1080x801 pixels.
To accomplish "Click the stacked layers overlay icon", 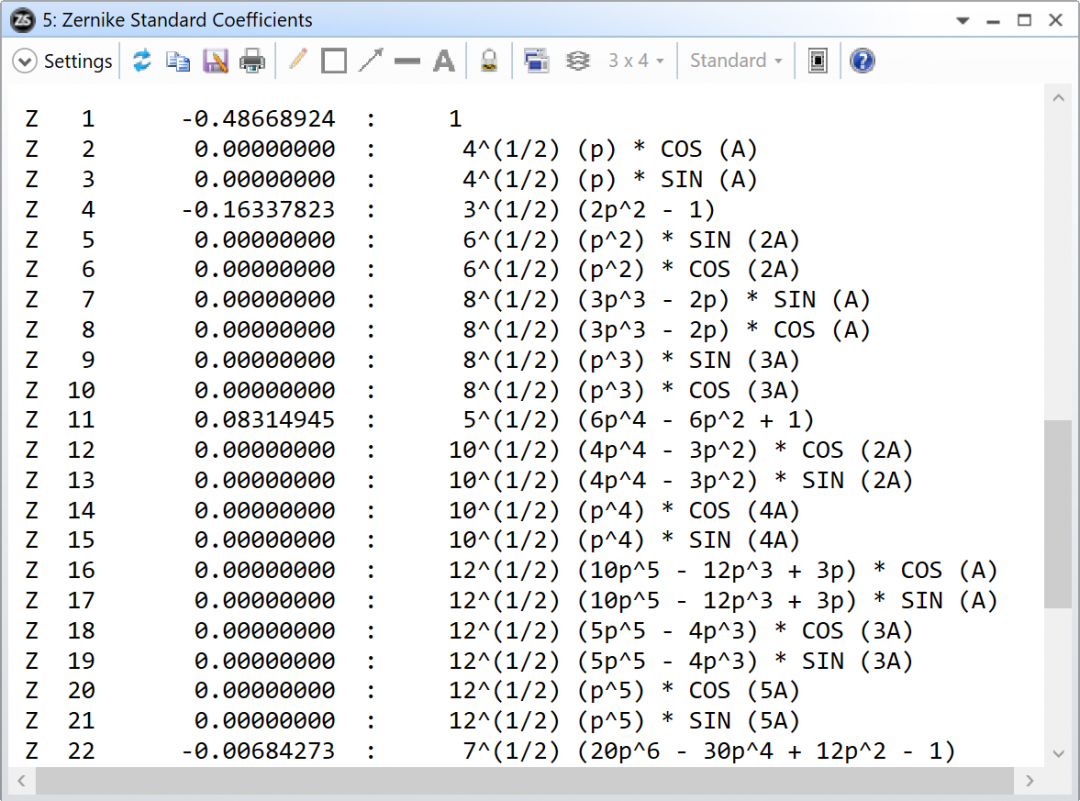I will [x=577, y=61].
